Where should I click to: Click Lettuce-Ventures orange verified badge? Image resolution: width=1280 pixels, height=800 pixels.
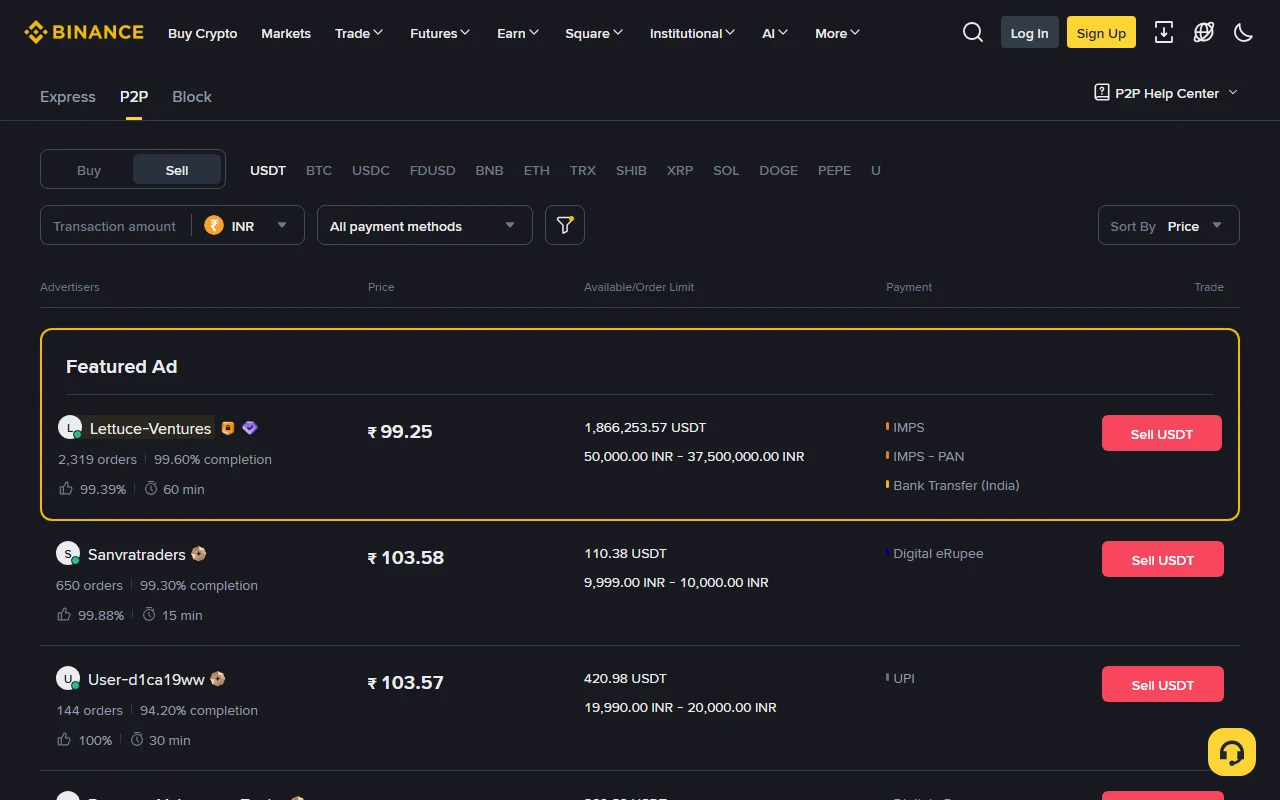pos(228,428)
